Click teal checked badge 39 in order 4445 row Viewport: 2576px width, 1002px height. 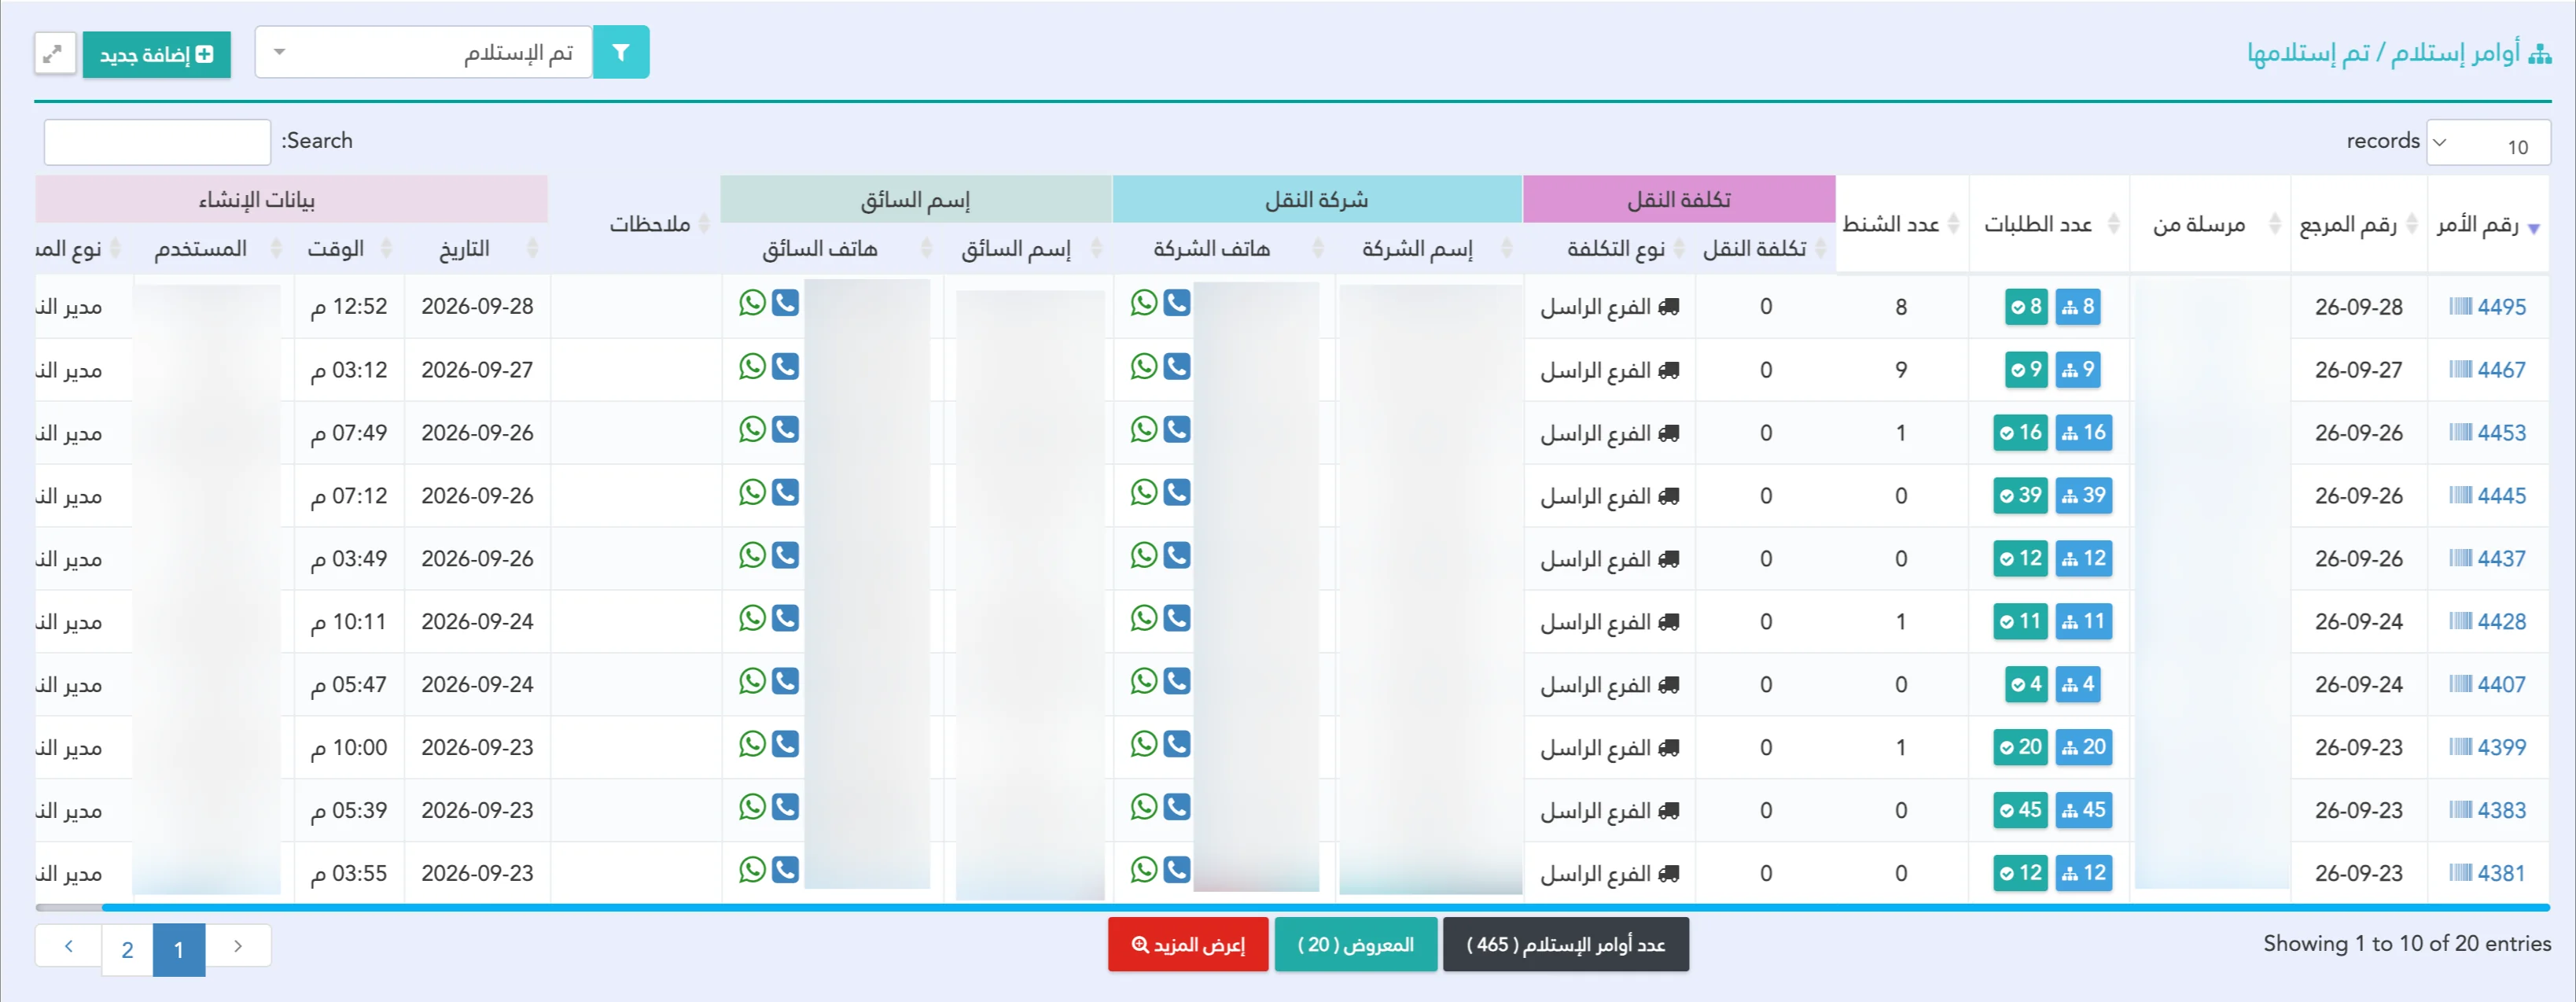tap(2021, 495)
